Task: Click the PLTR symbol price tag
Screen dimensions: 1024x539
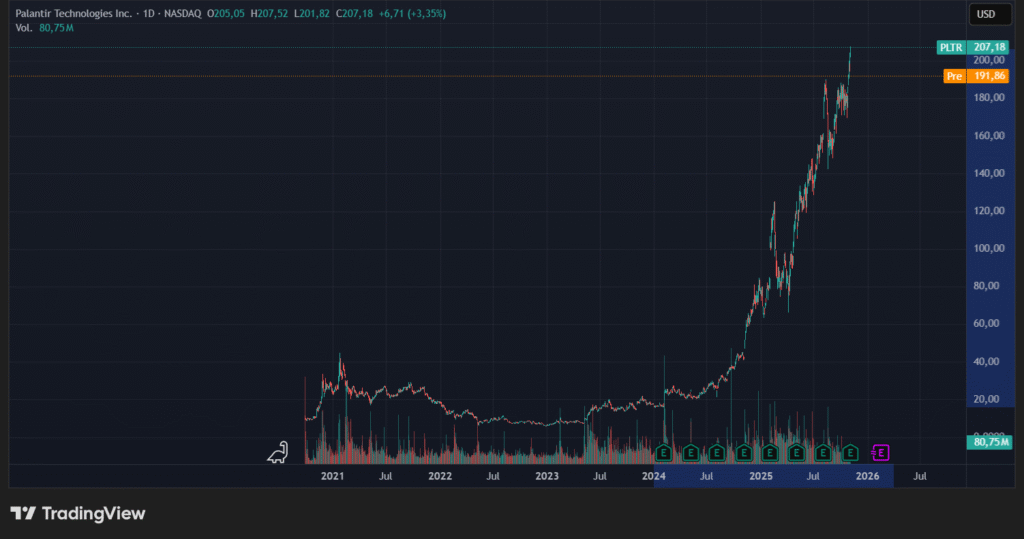Action: point(949,47)
